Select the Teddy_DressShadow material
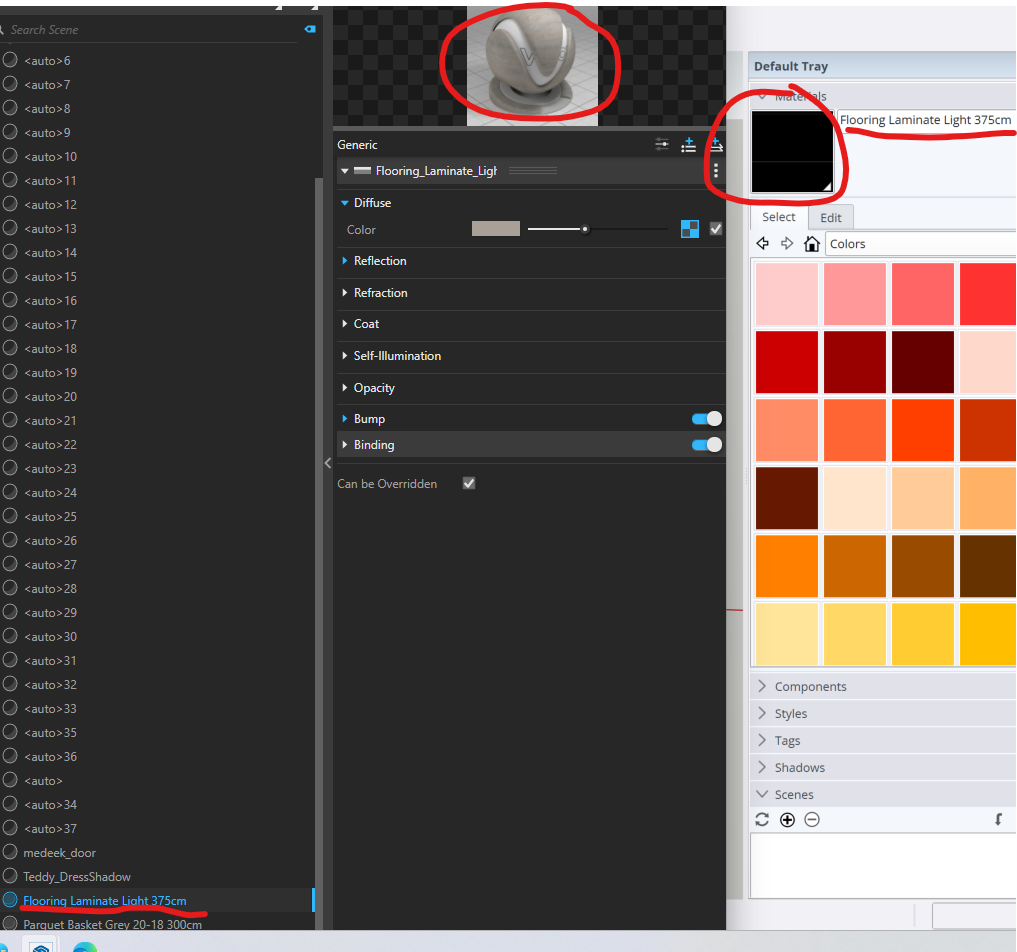 77,877
